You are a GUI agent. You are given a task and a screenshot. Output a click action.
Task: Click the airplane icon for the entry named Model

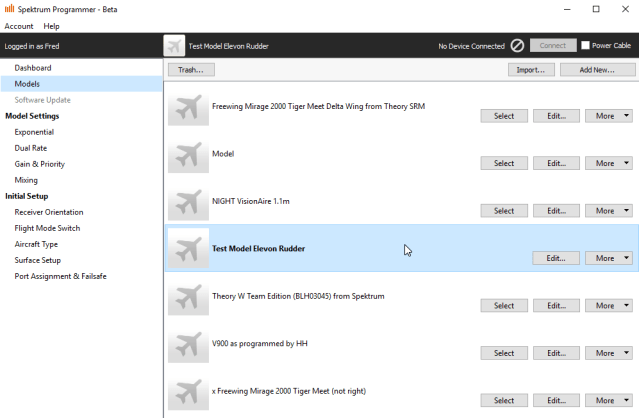point(188,154)
